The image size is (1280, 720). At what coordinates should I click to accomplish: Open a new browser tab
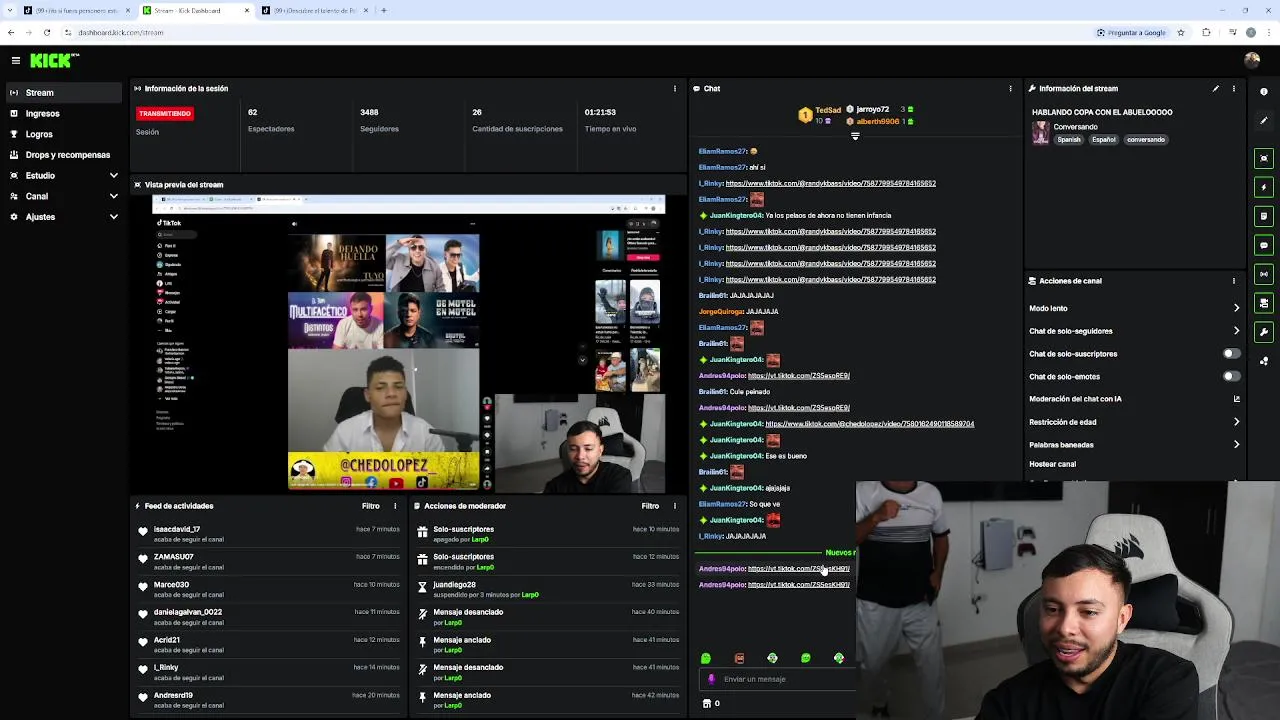point(383,10)
